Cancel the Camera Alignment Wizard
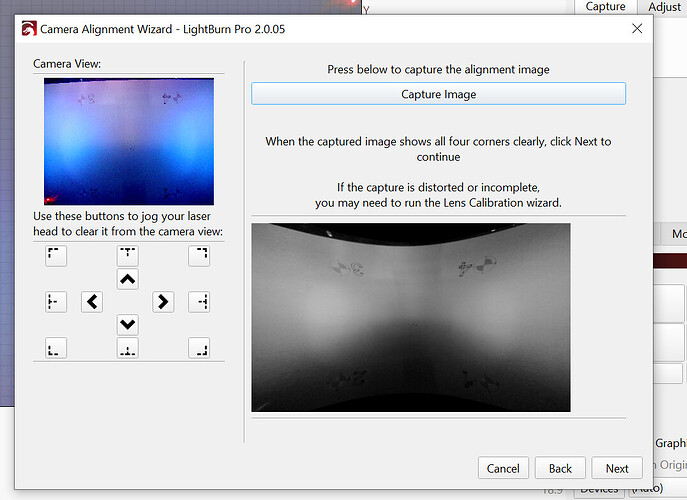687x500 pixels. pos(503,468)
